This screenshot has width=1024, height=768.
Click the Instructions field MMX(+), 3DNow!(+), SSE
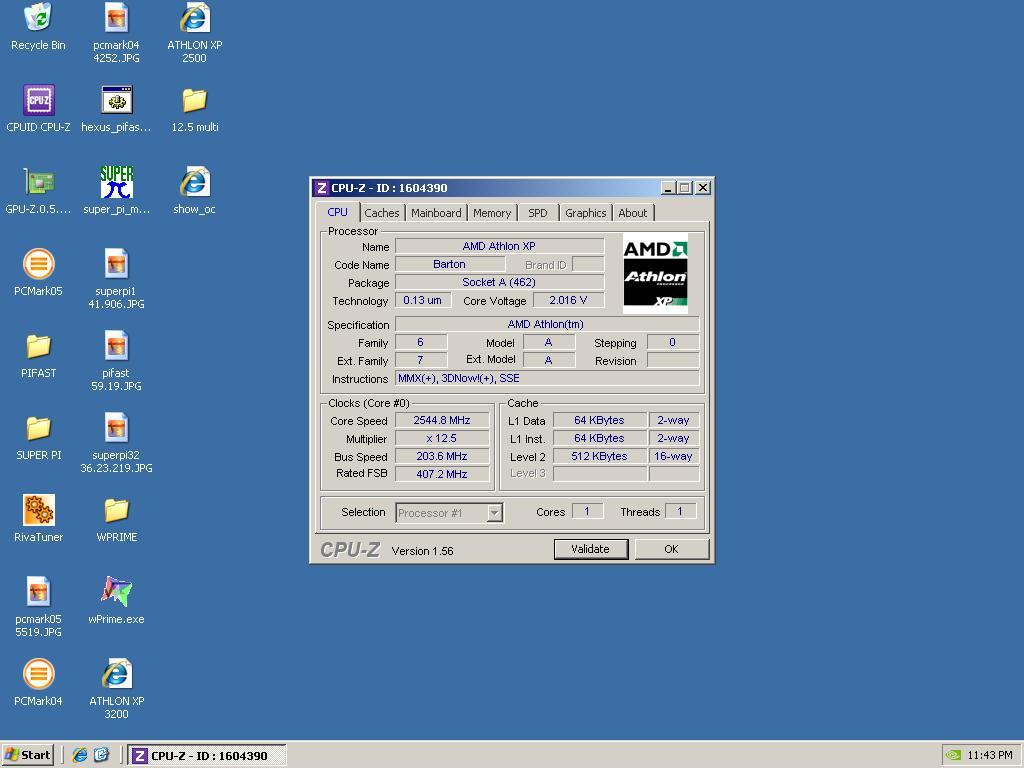click(547, 379)
